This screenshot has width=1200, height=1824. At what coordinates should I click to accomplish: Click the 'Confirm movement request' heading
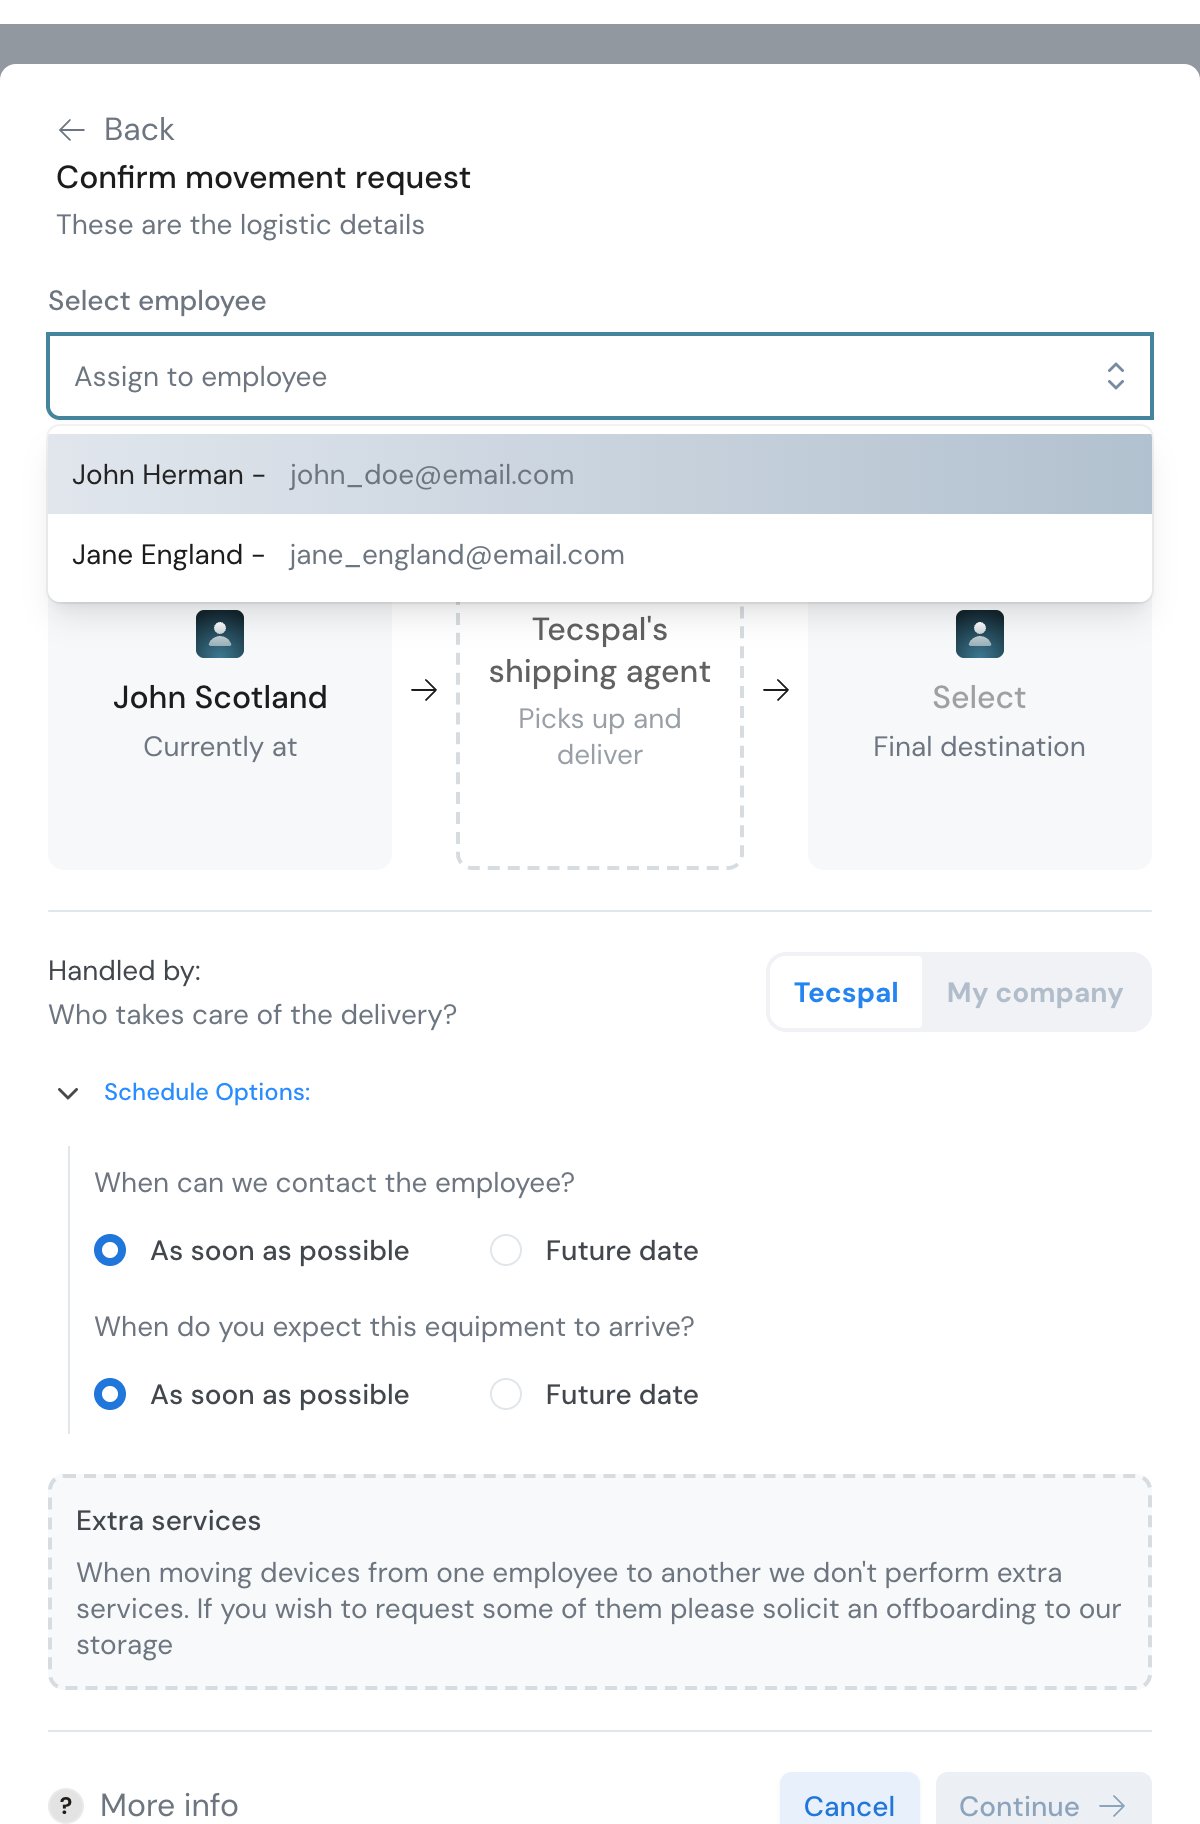point(263,177)
